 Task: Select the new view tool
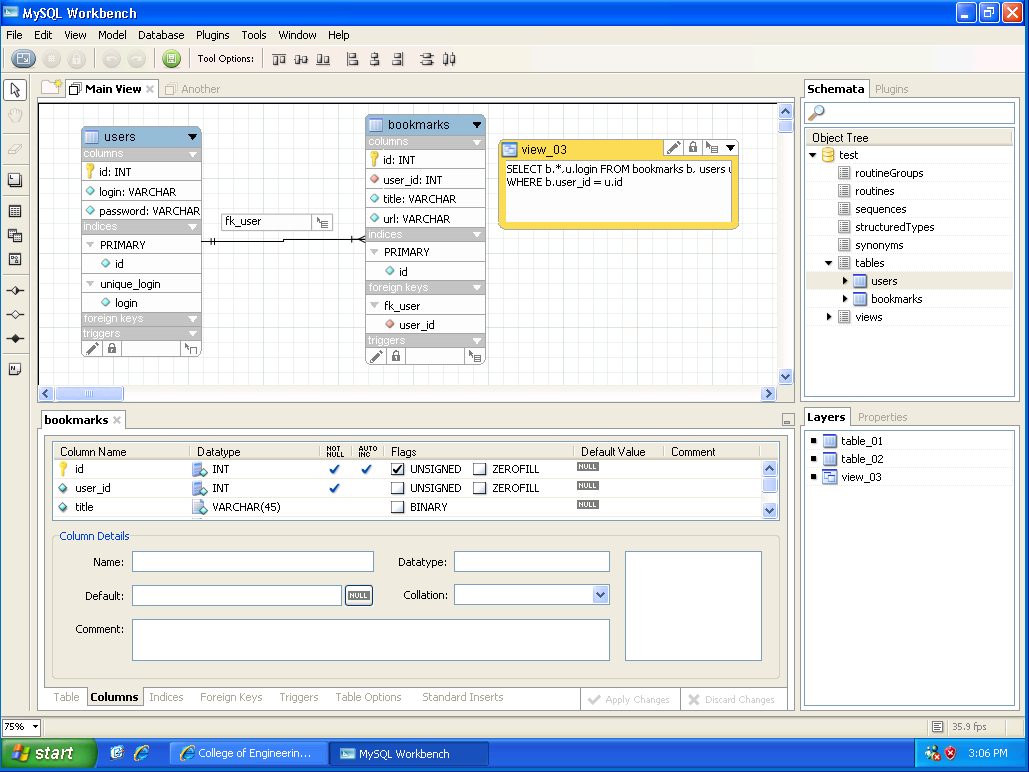click(15, 235)
